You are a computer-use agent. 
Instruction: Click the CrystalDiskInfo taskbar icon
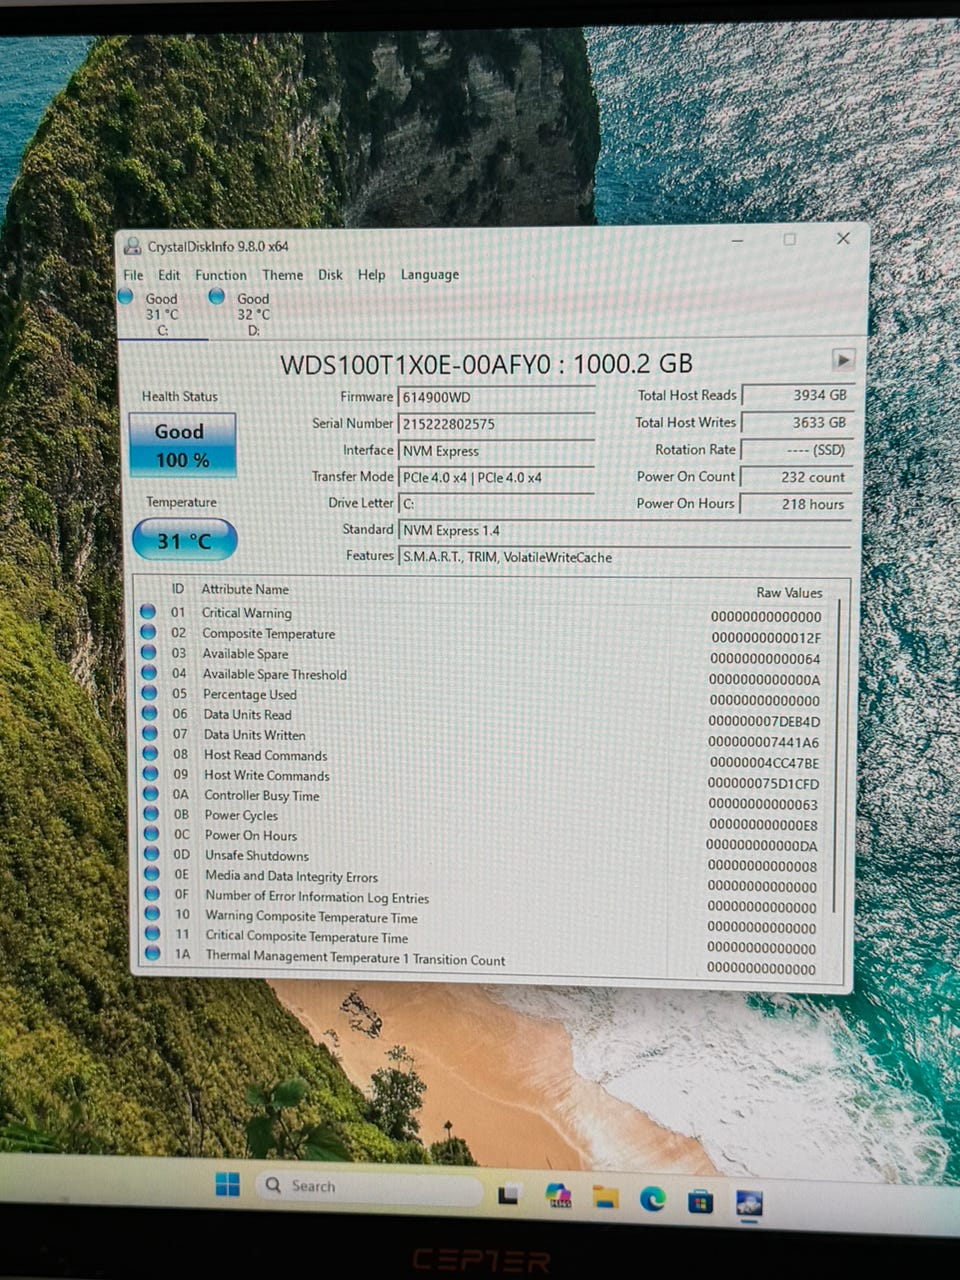748,1202
